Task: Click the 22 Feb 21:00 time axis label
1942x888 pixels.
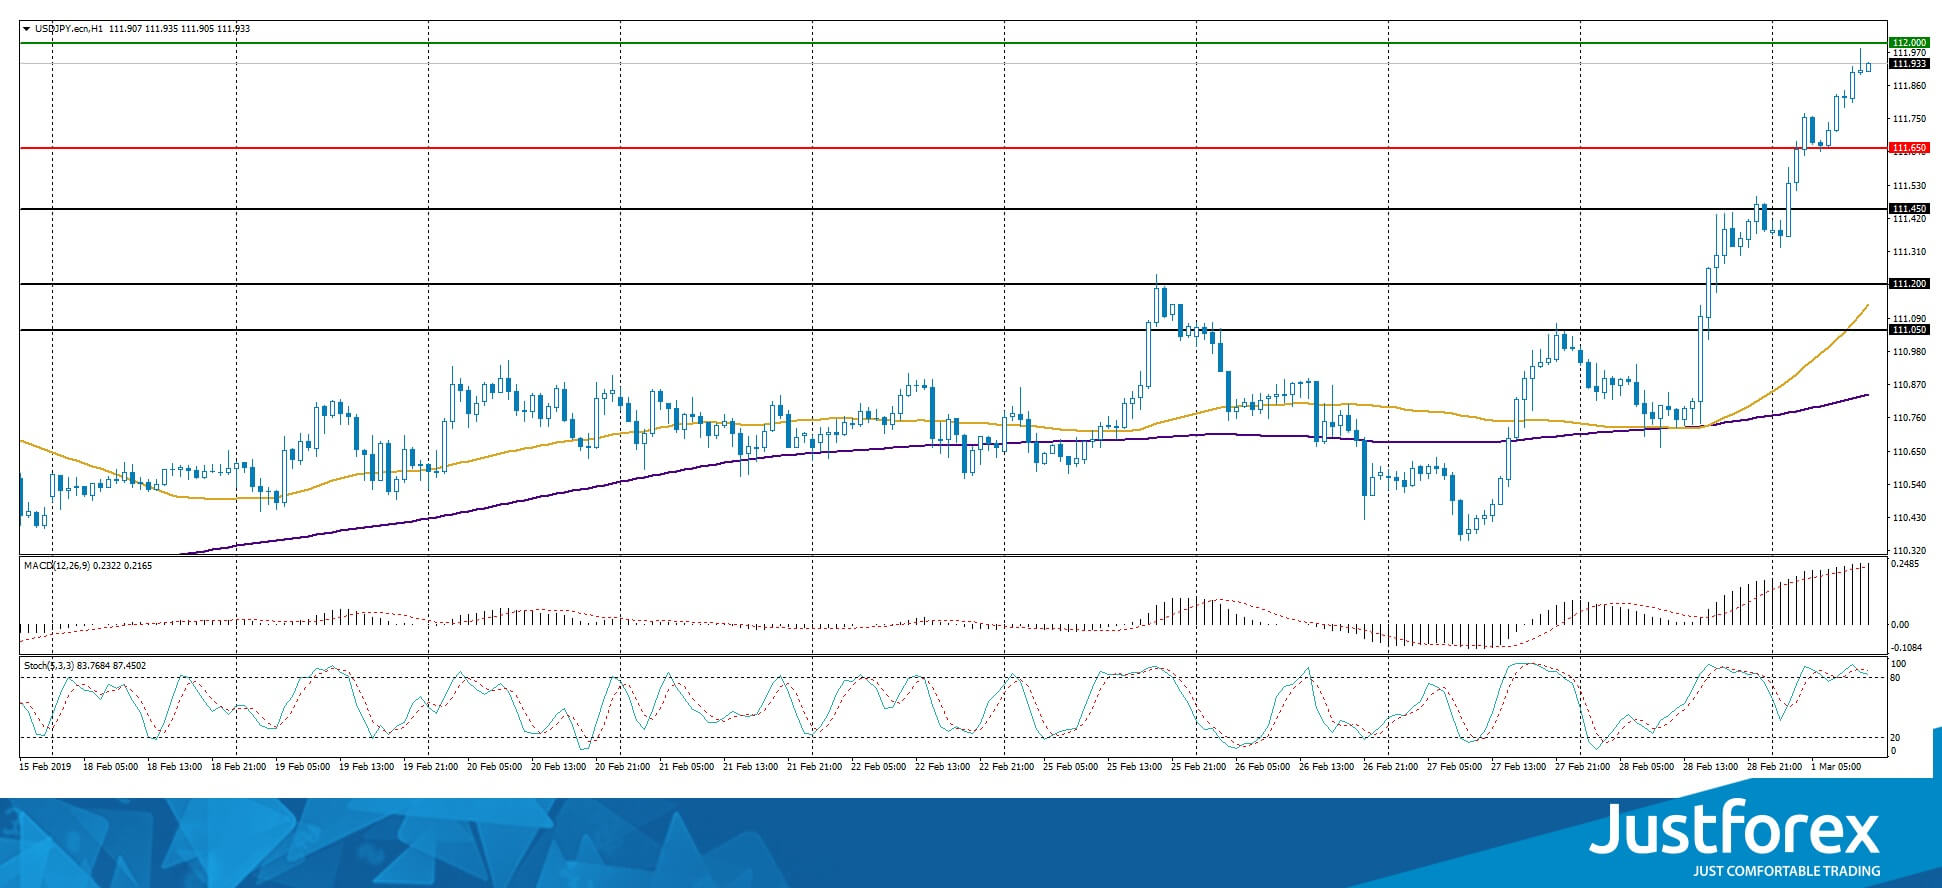Action: [x=1006, y=767]
